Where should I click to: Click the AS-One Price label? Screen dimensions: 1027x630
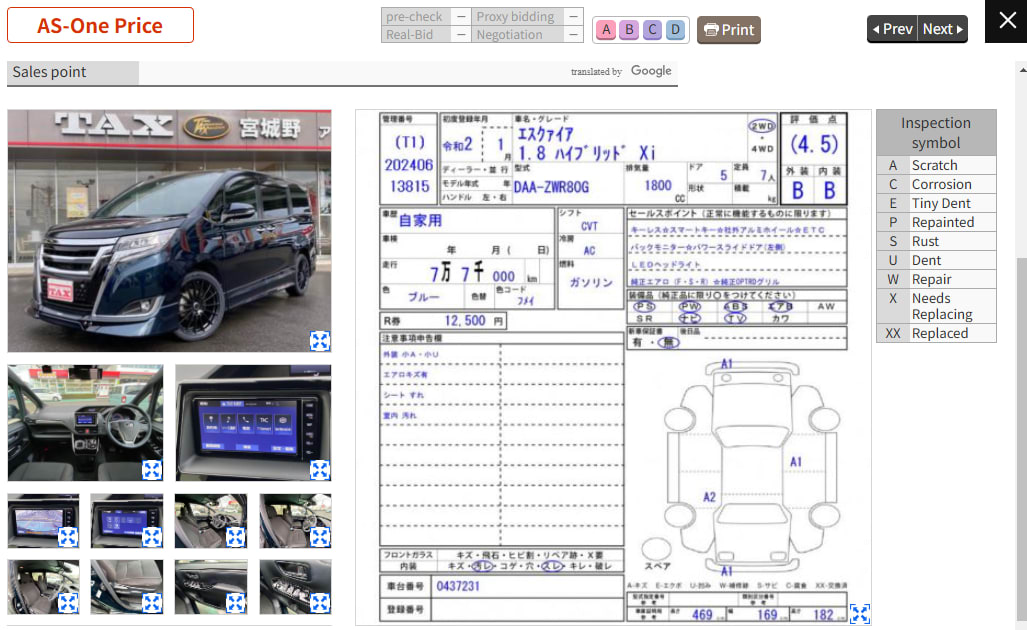pyautogui.click(x=100, y=26)
